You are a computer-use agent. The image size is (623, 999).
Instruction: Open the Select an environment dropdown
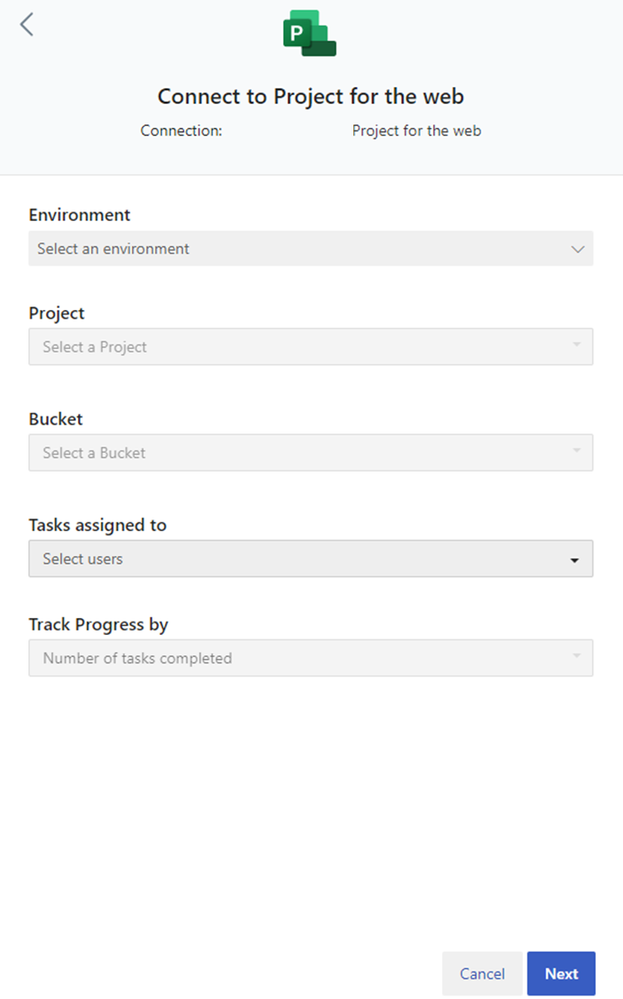coord(311,248)
